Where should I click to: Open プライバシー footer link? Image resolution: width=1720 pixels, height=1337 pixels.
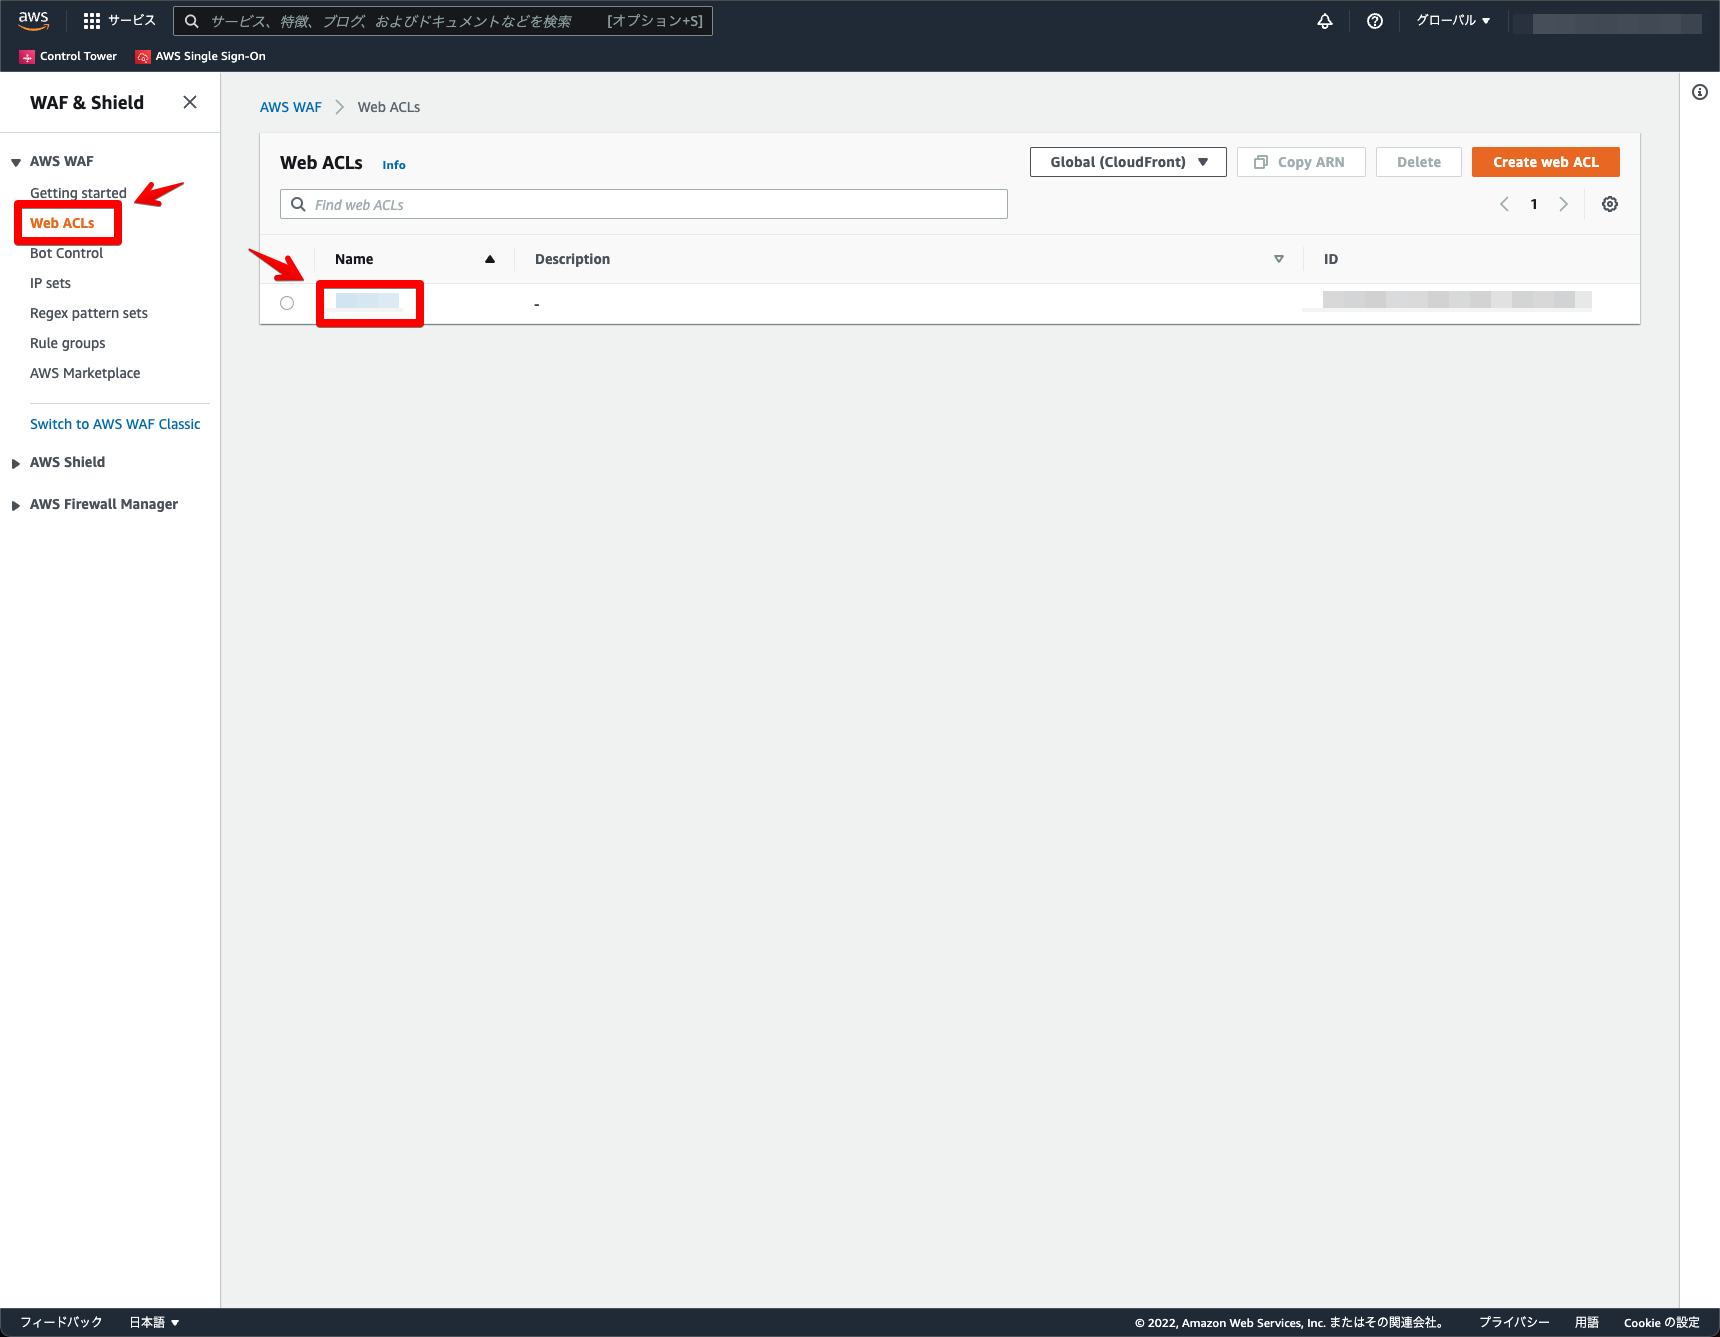click(1514, 1322)
